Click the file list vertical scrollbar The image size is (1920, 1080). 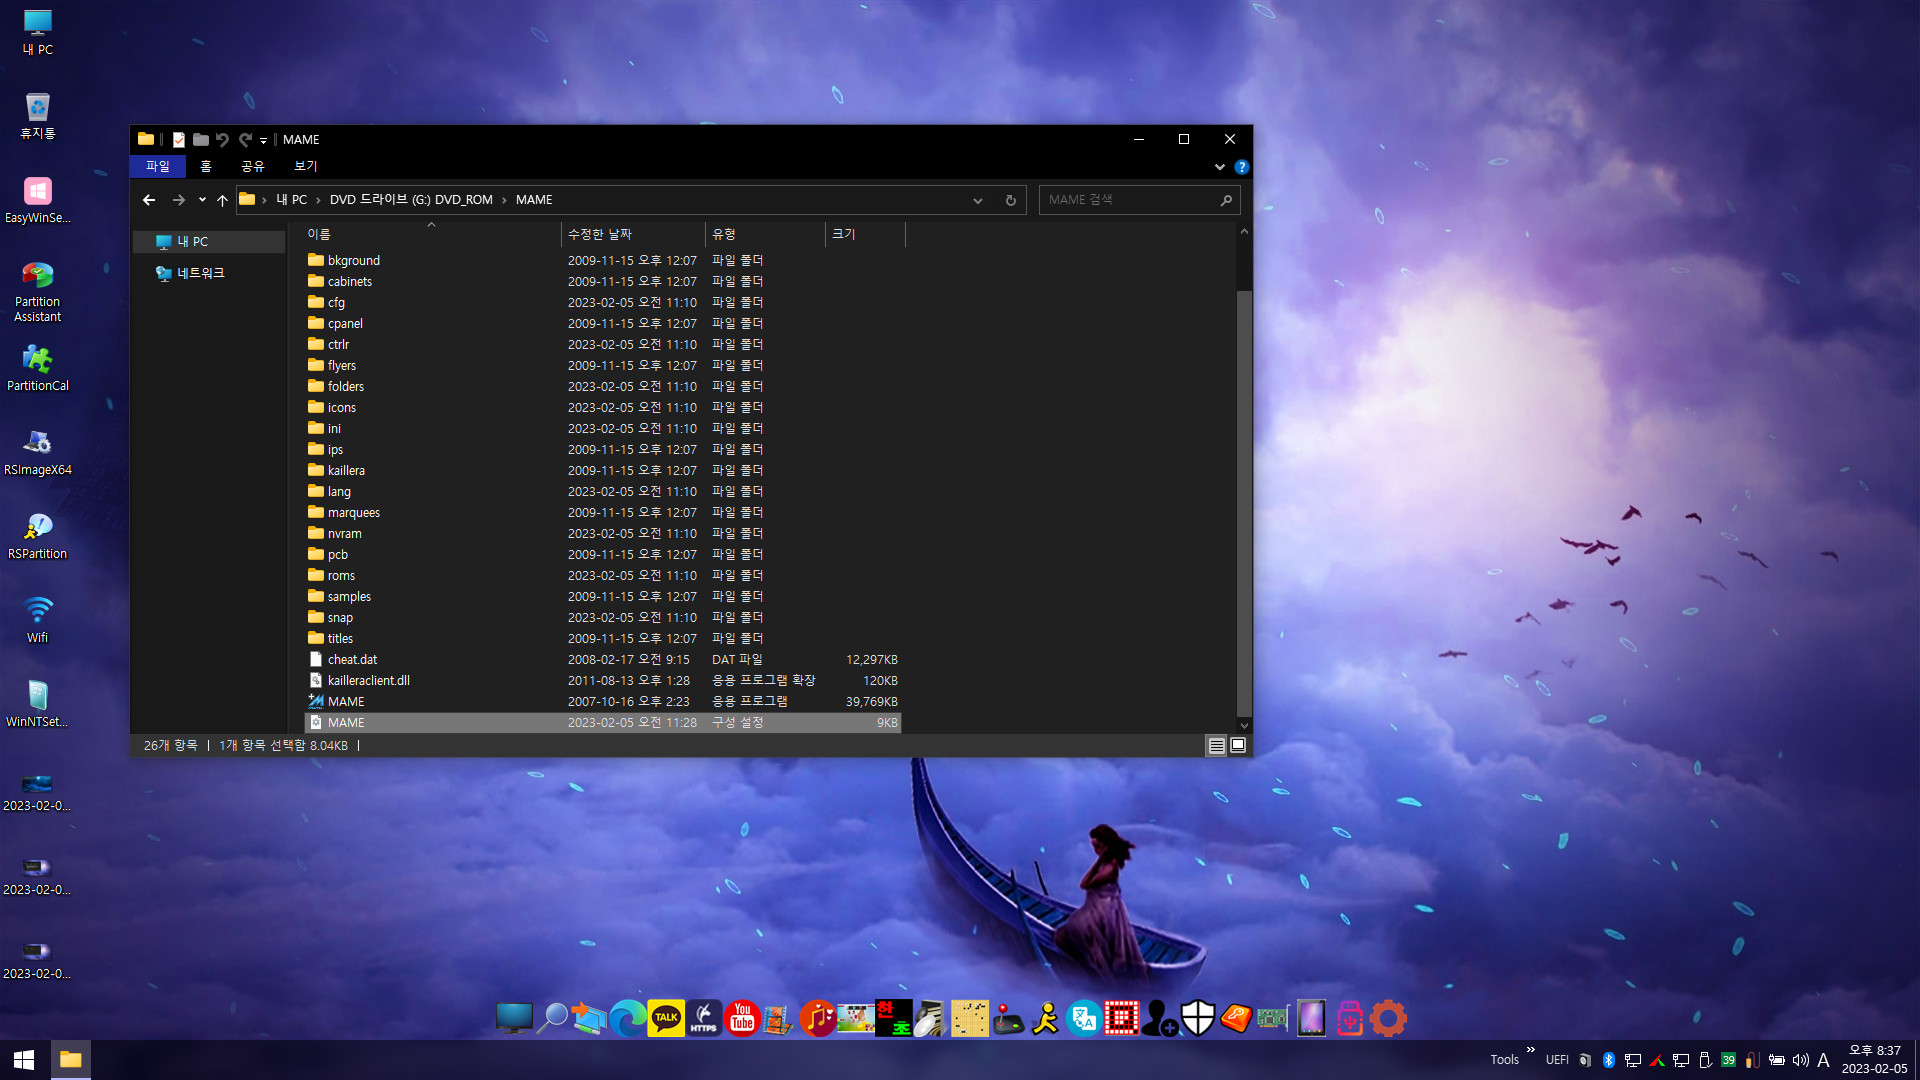pos(1244,503)
